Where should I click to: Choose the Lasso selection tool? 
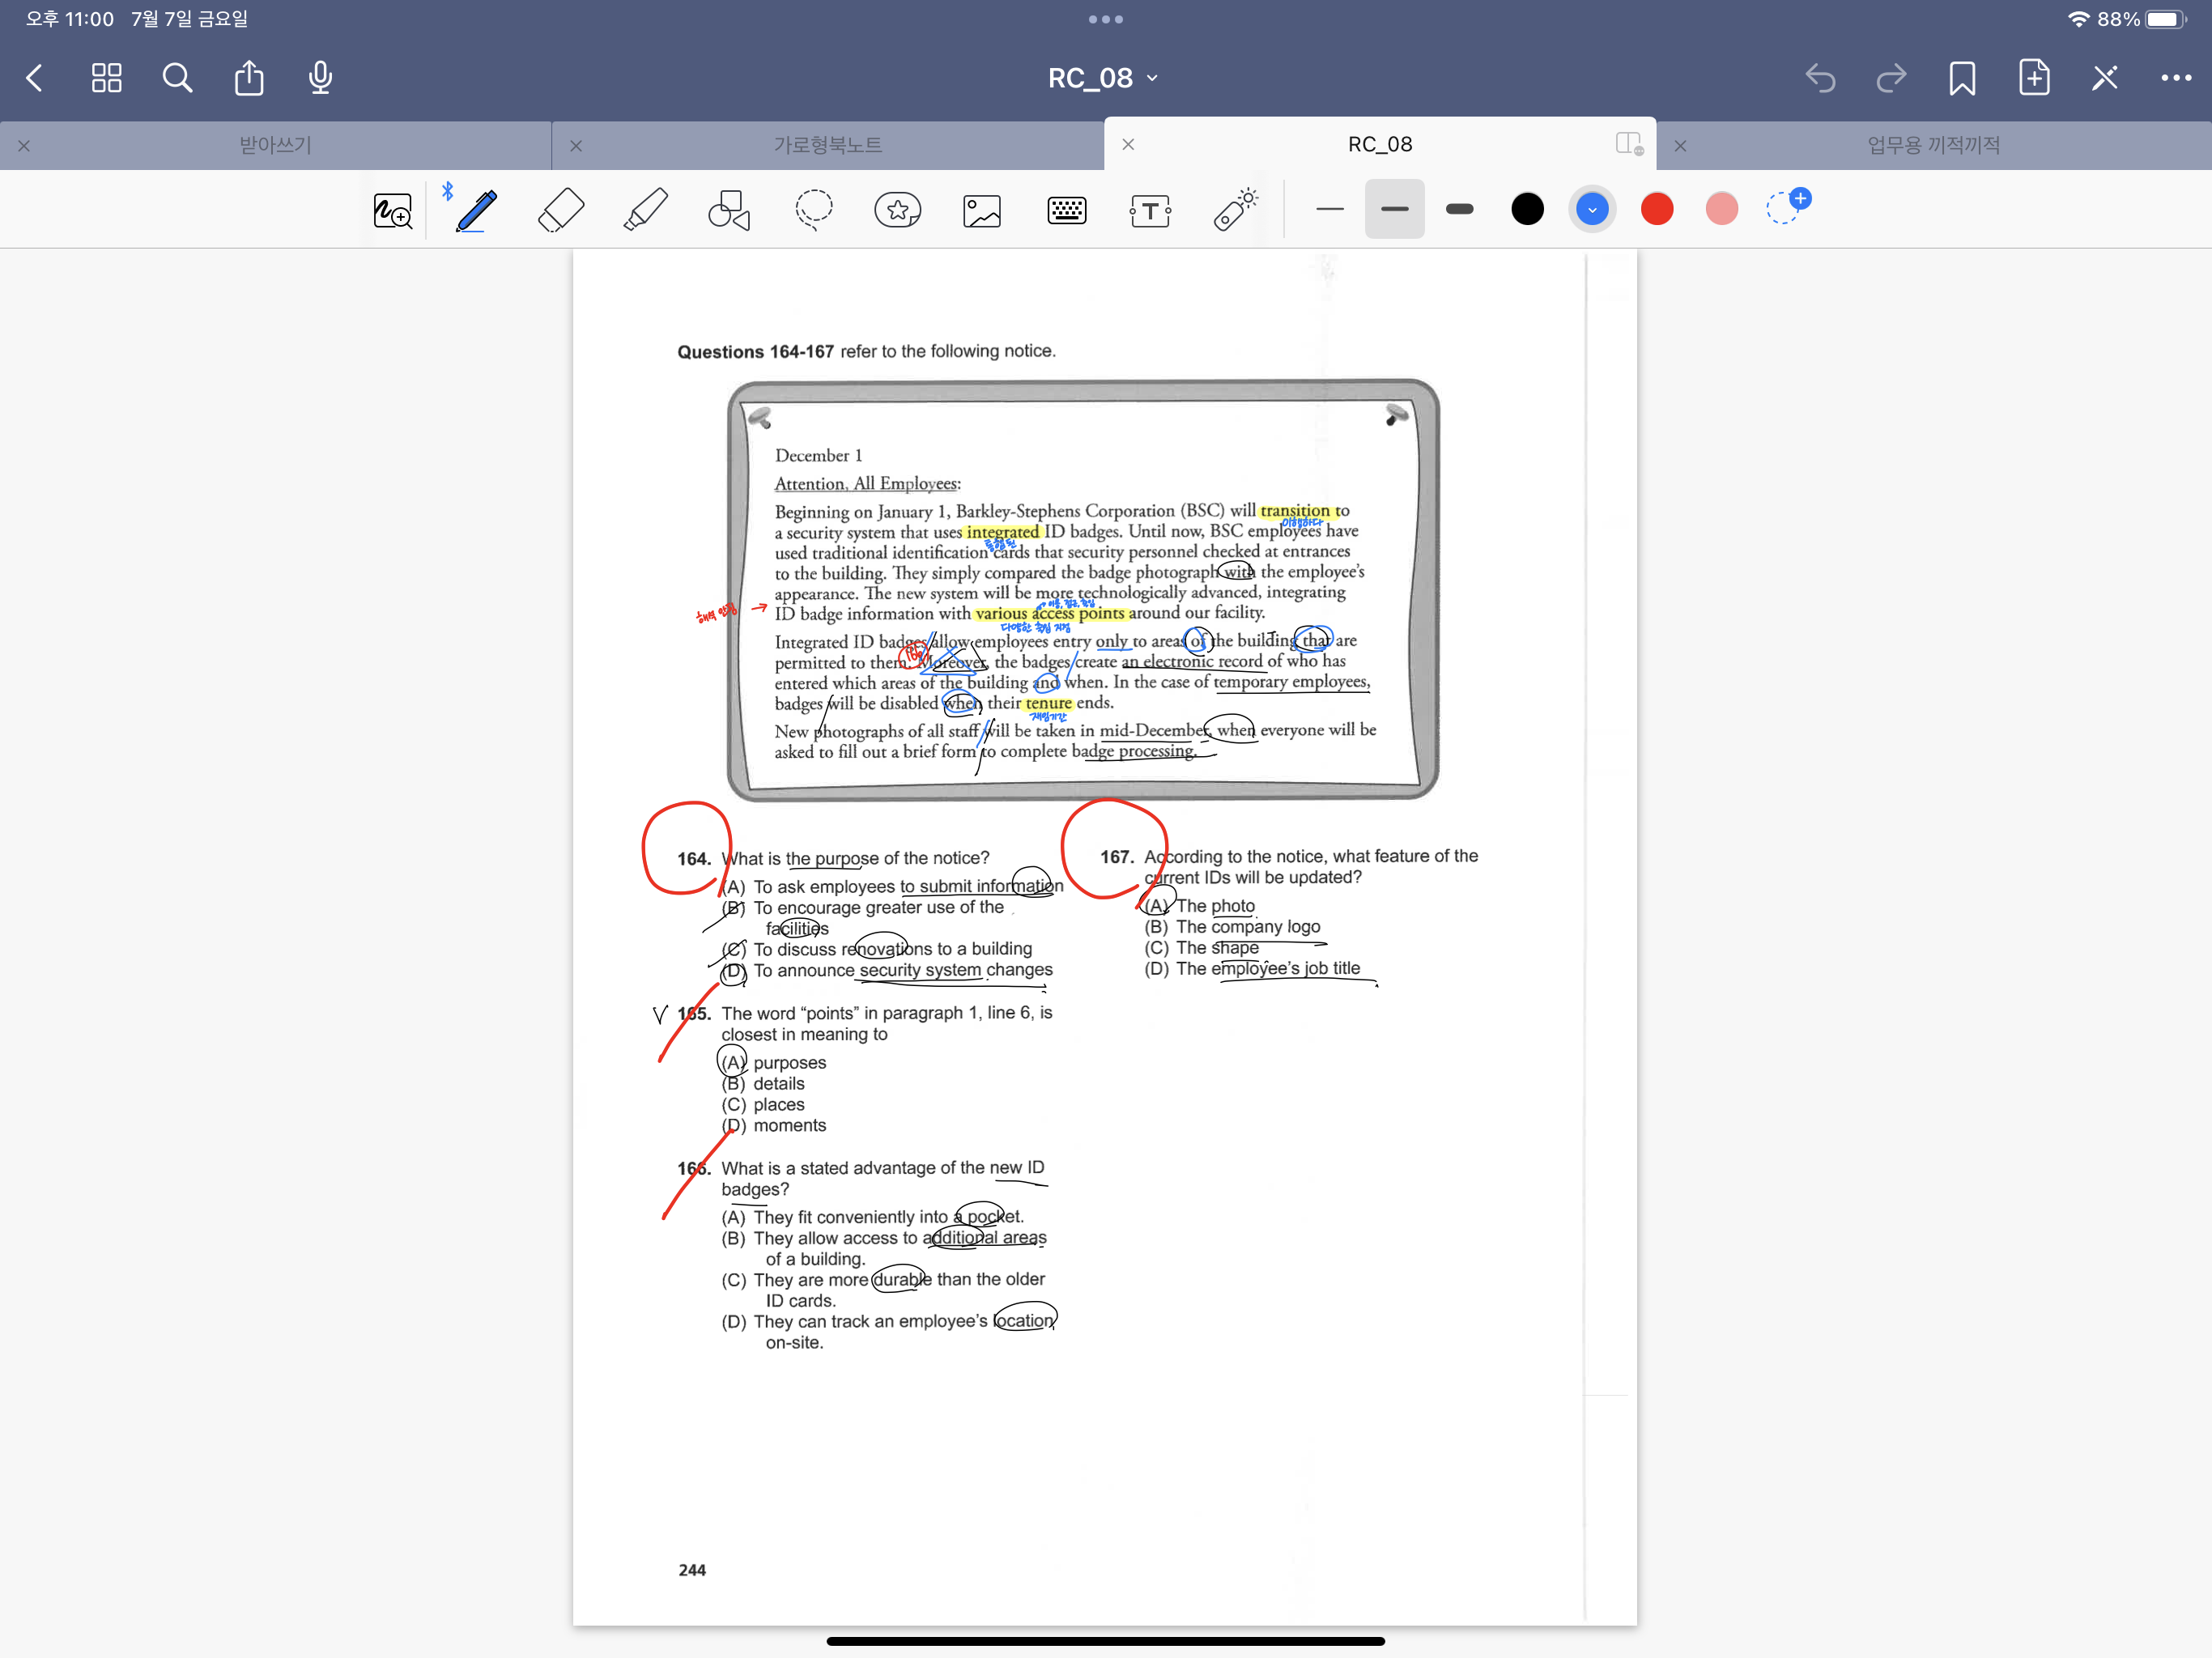pyautogui.click(x=813, y=210)
